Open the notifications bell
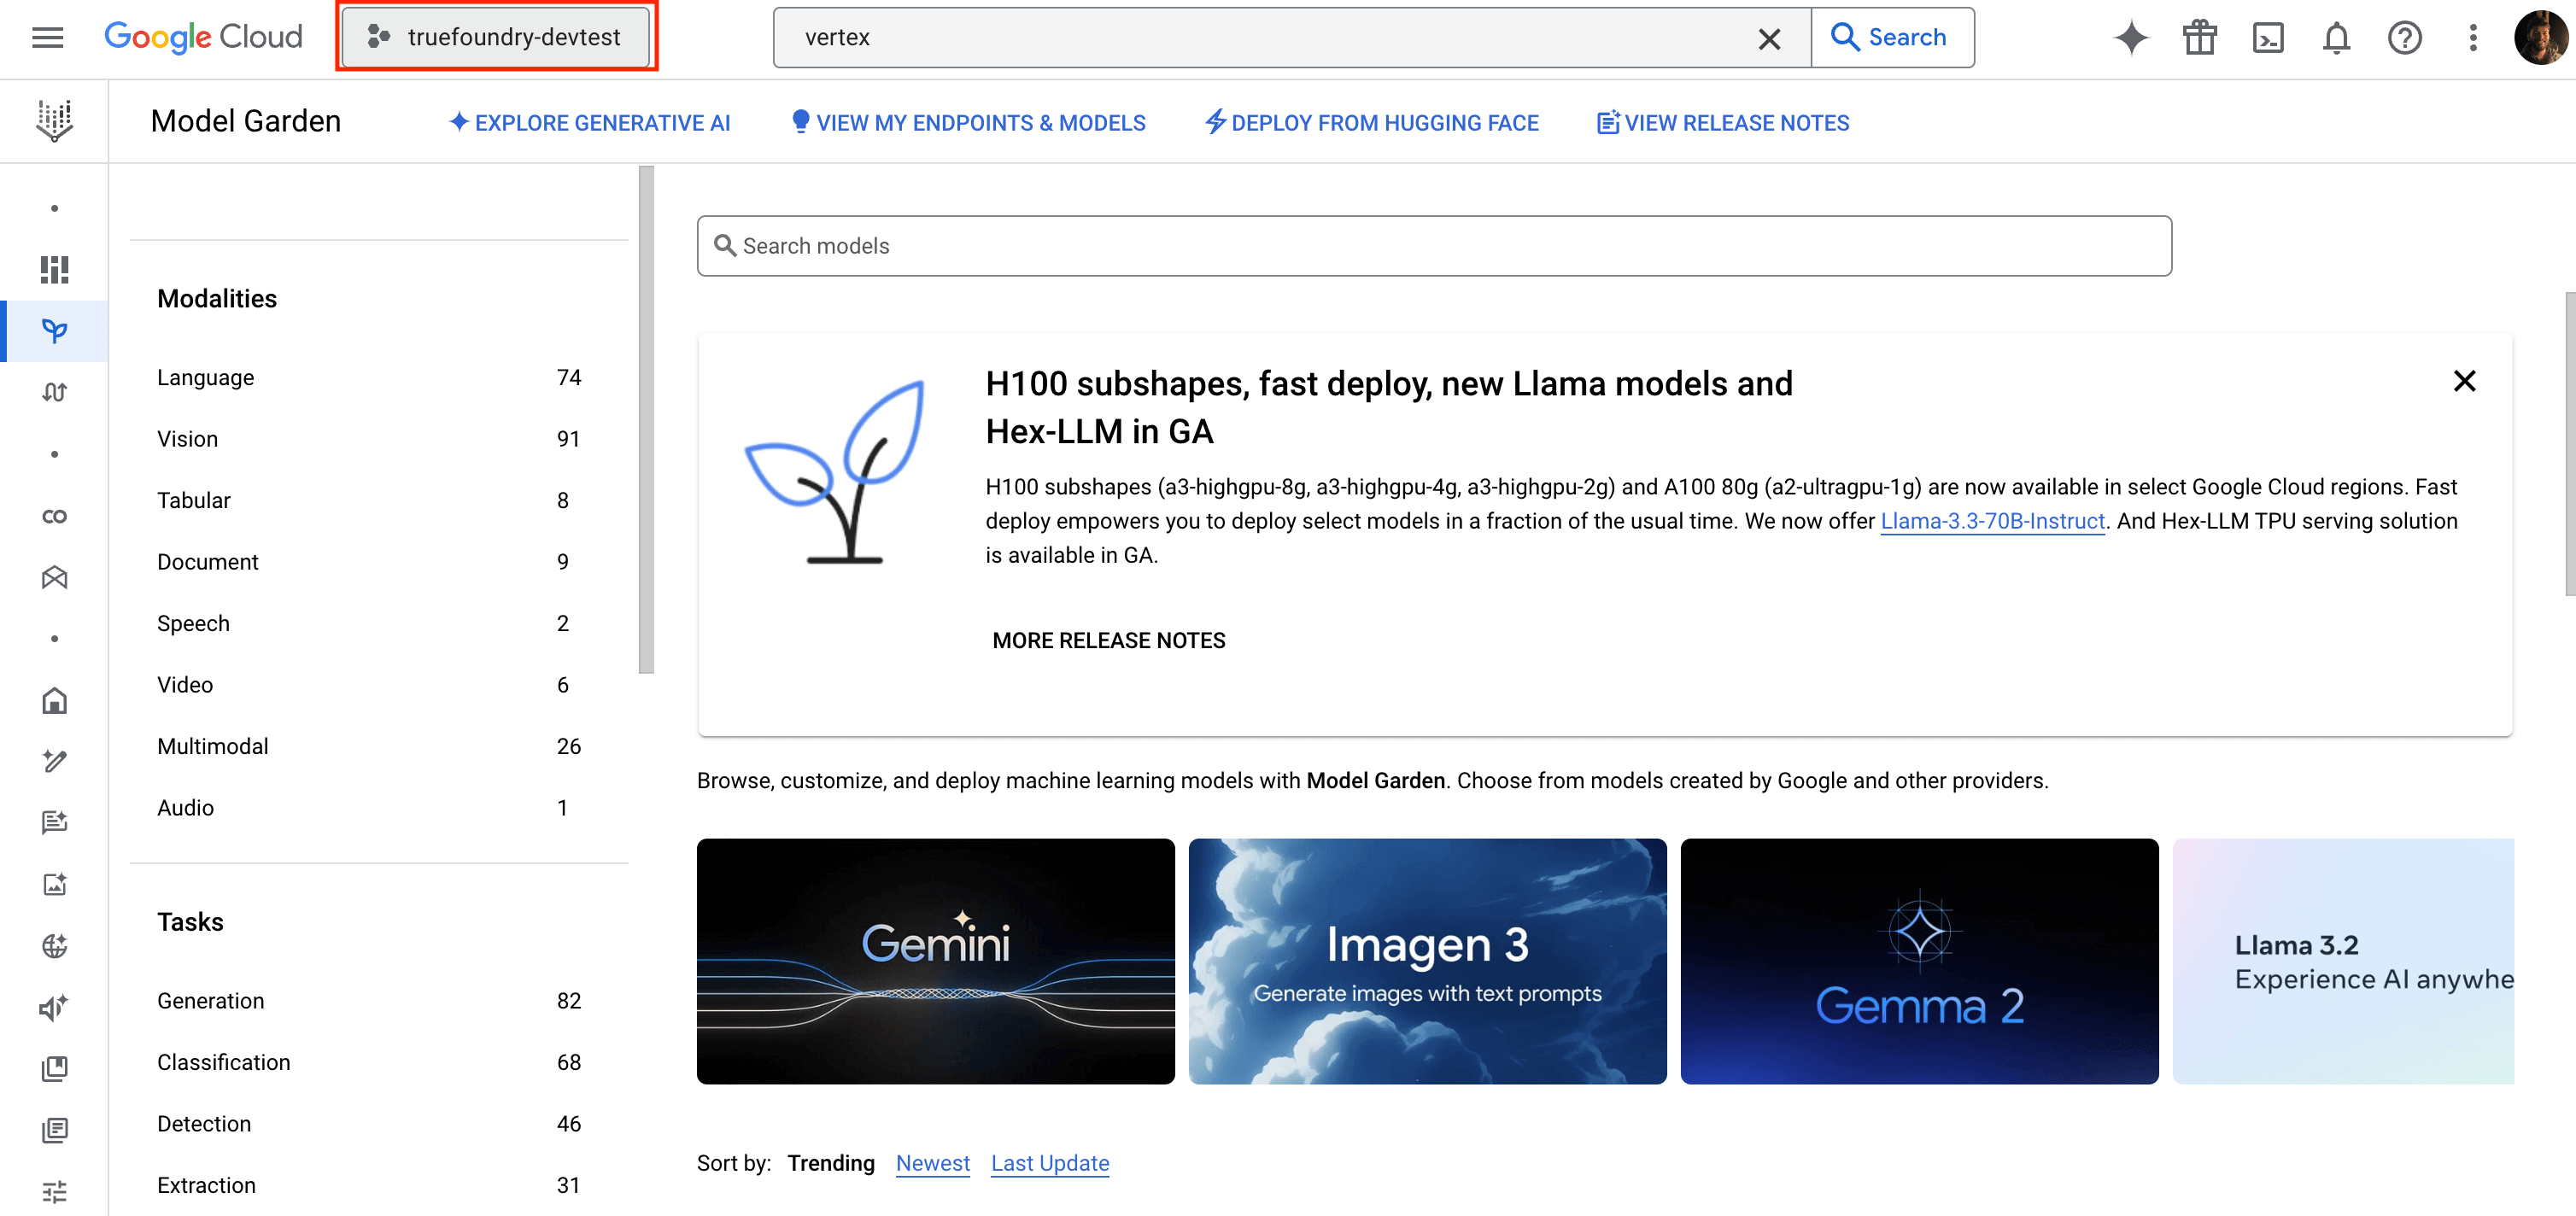The width and height of the screenshot is (2576, 1216). (x=2335, y=38)
